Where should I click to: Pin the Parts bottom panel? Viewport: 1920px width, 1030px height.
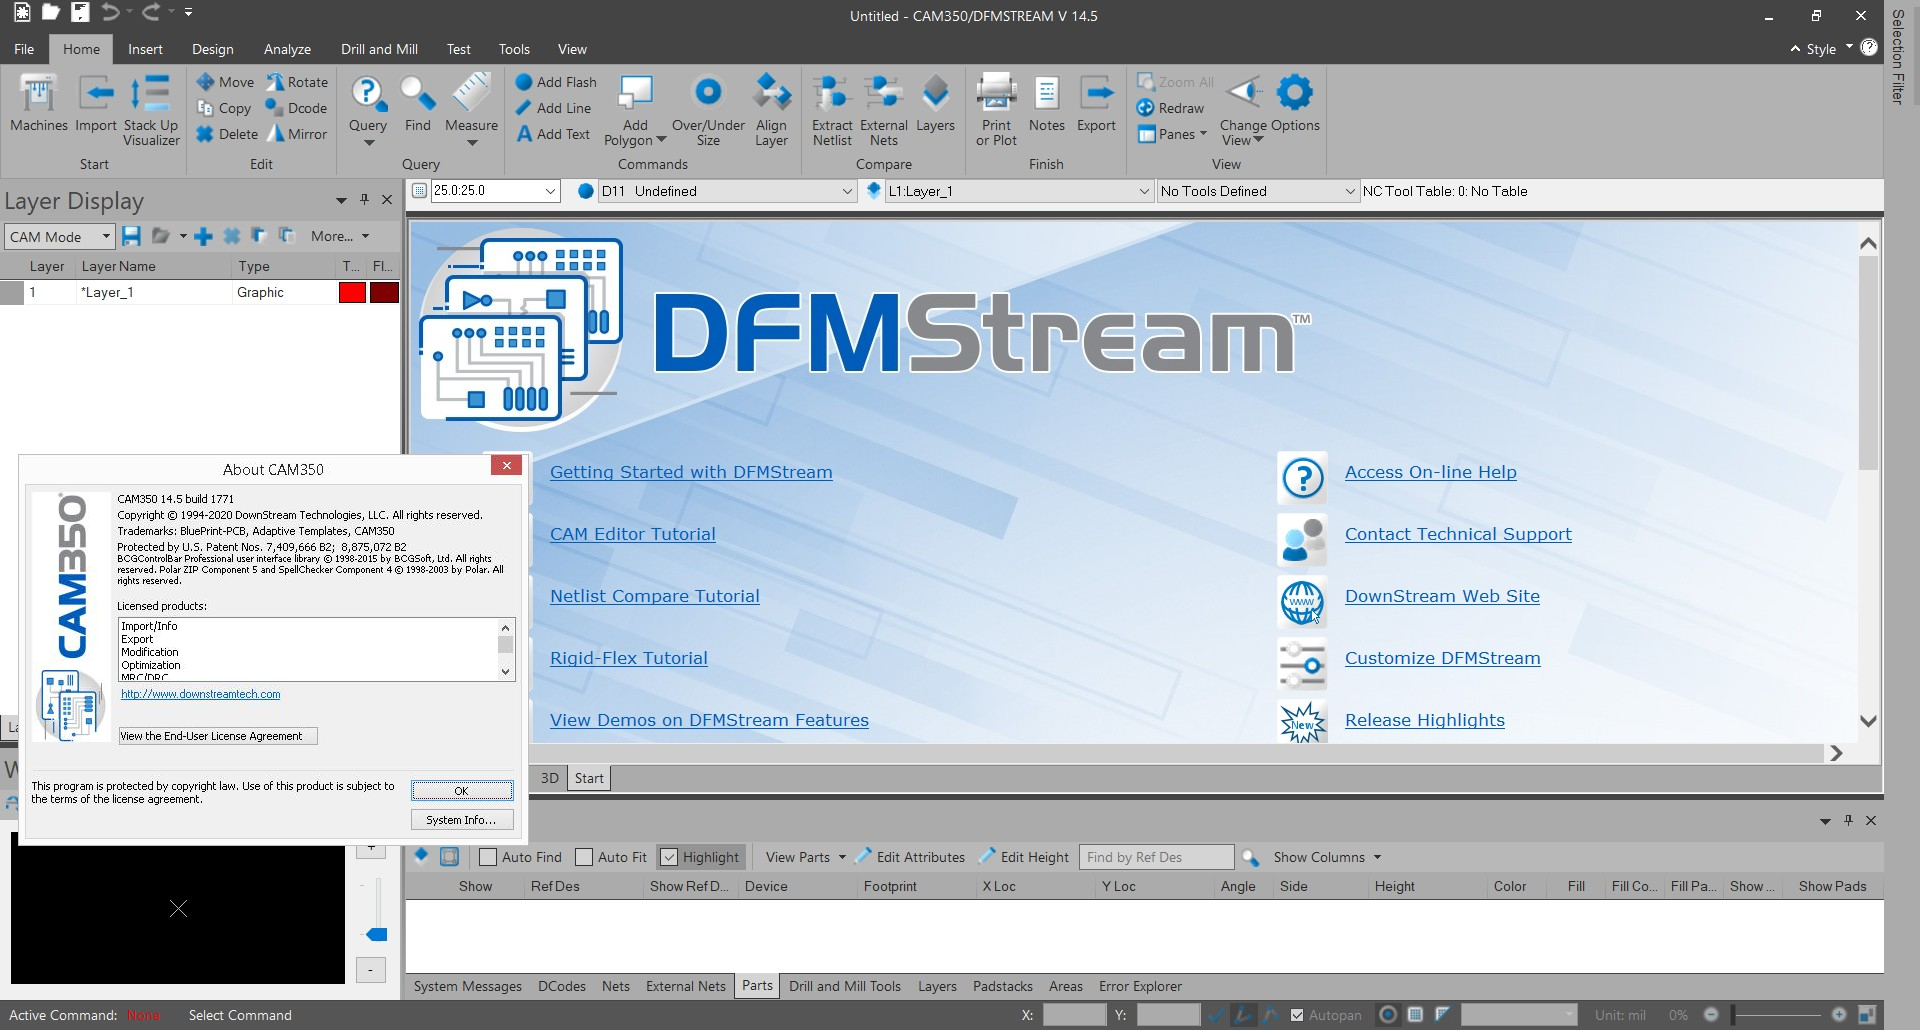click(x=1848, y=820)
